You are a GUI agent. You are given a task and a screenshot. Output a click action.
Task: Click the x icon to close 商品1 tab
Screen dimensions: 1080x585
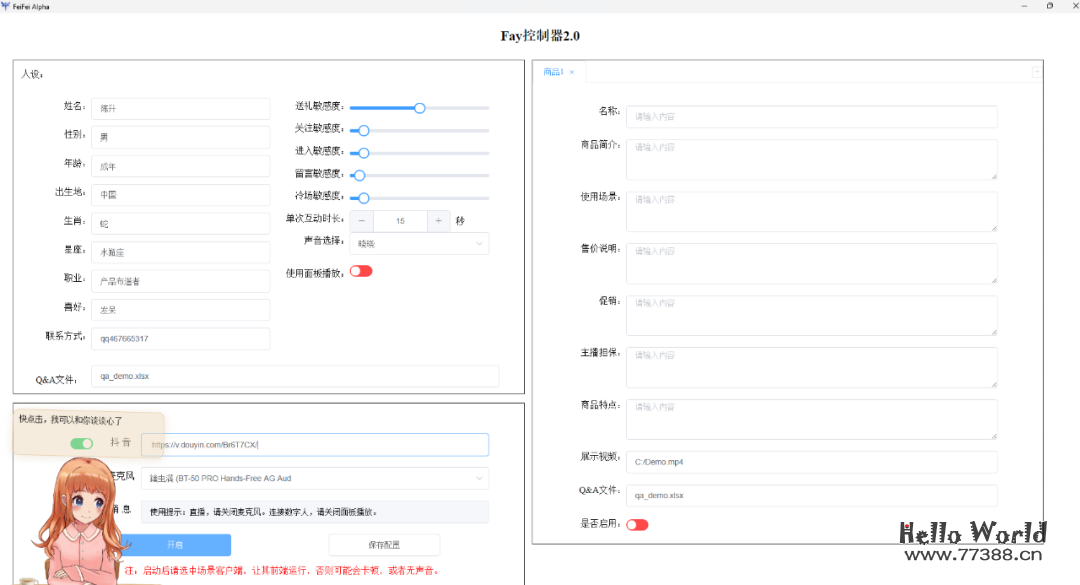tap(570, 71)
